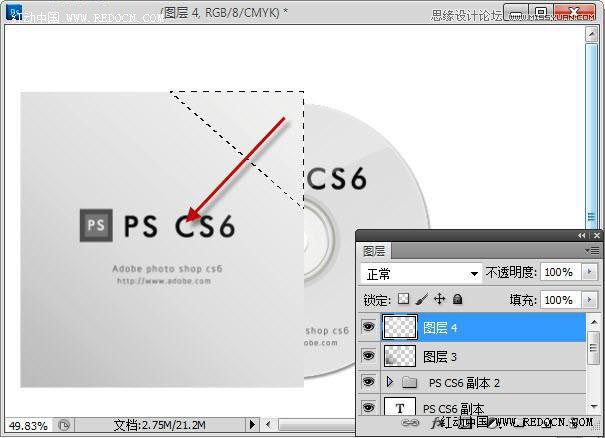Click the lock image pixels brush icon
The image size is (605, 438).
(422, 299)
